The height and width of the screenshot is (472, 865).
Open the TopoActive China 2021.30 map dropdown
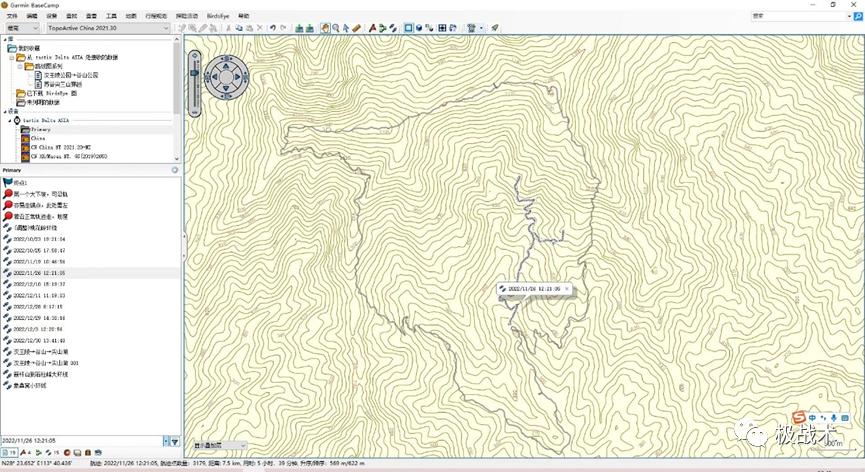(x=111, y=28)
